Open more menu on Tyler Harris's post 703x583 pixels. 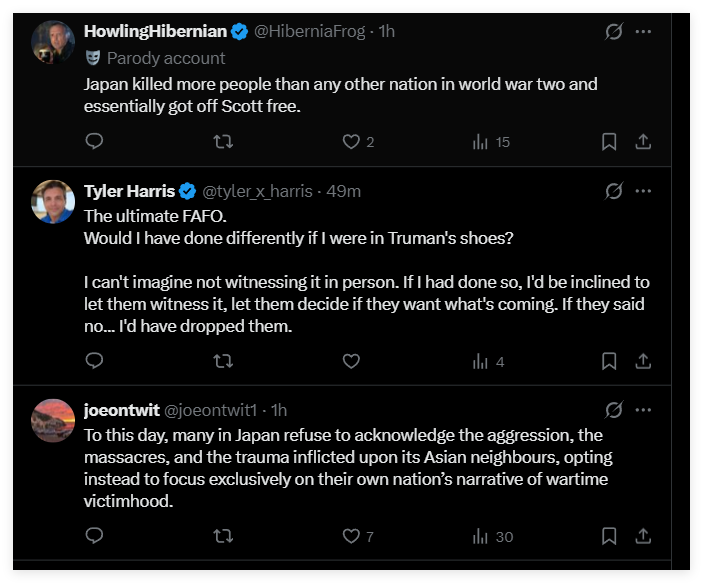click(644, 190)
